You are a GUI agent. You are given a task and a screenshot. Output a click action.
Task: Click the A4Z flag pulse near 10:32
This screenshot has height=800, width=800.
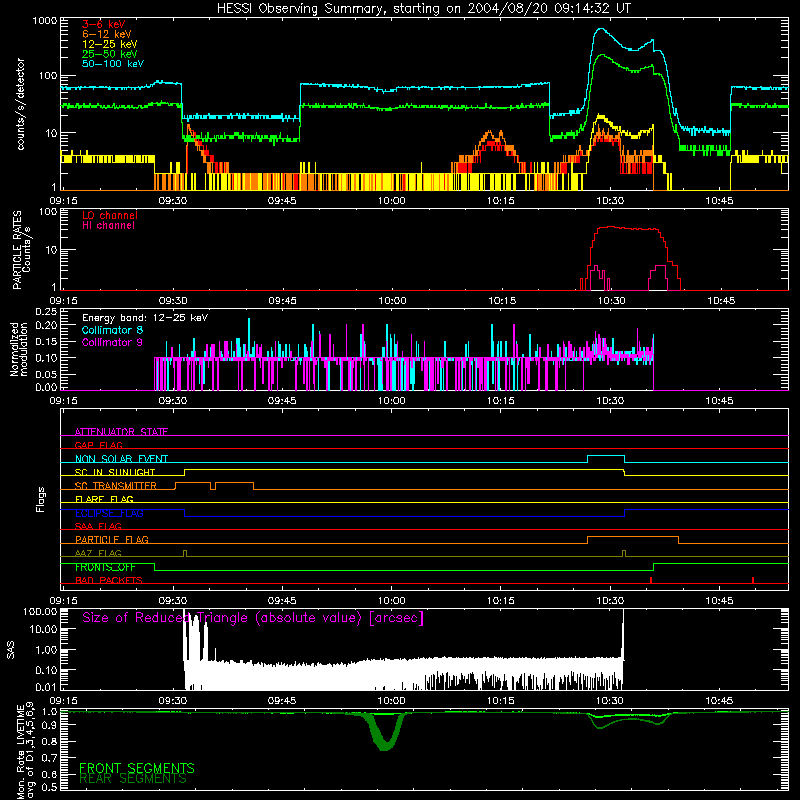point(624,553)
